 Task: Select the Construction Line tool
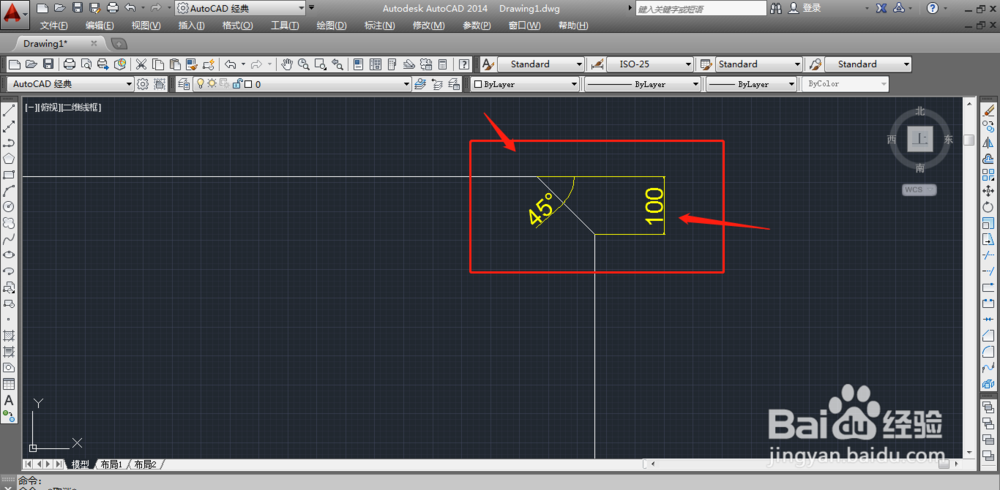pos(9,126)
